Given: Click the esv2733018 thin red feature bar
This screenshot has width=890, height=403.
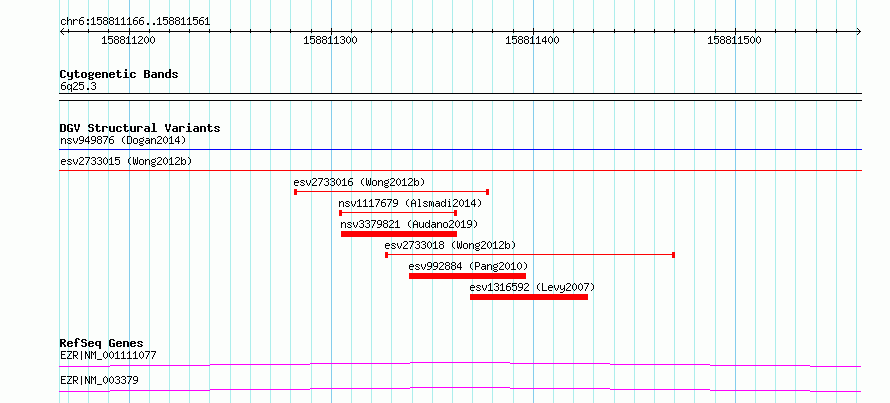Looking at the screenshot, I should [530, 255].
